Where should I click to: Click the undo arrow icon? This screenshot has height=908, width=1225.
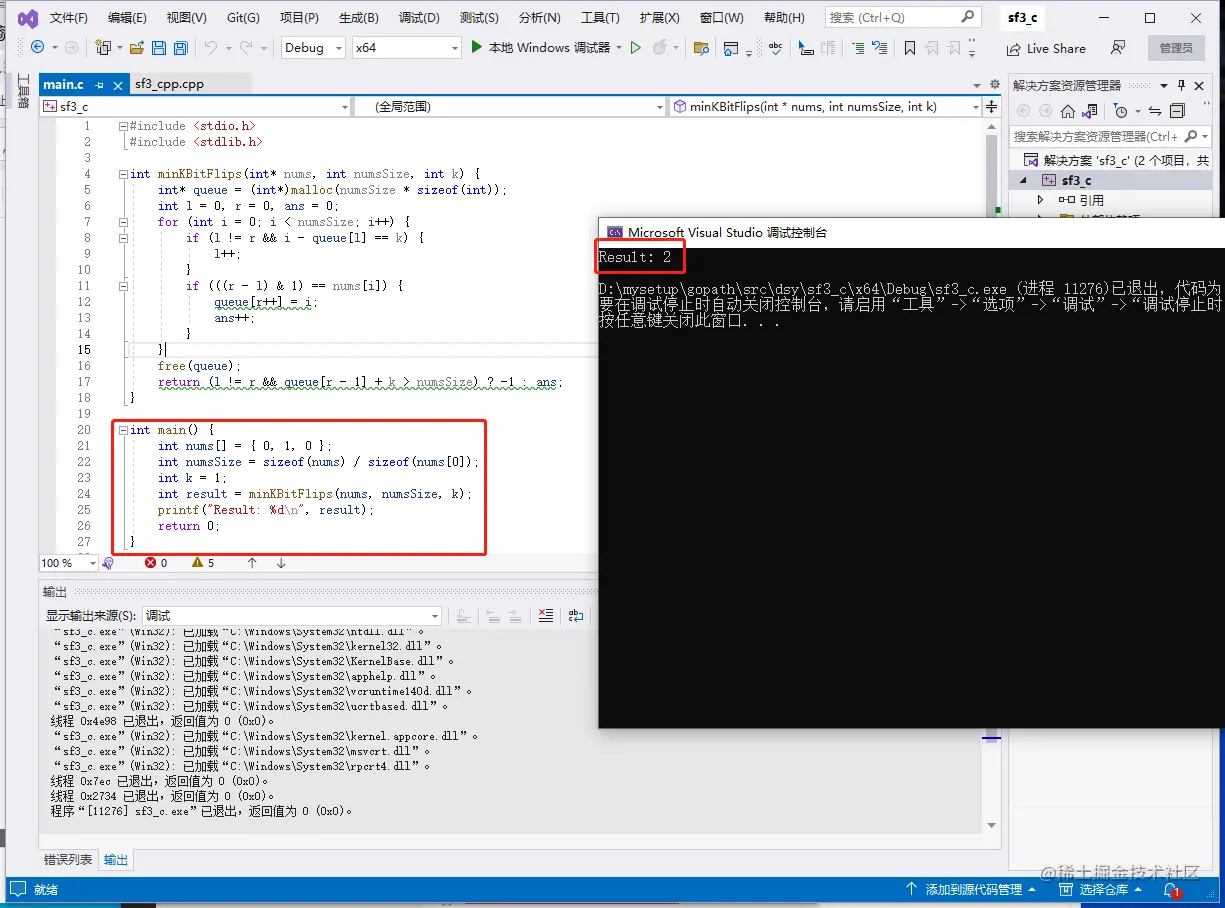[x=210, y=48]
